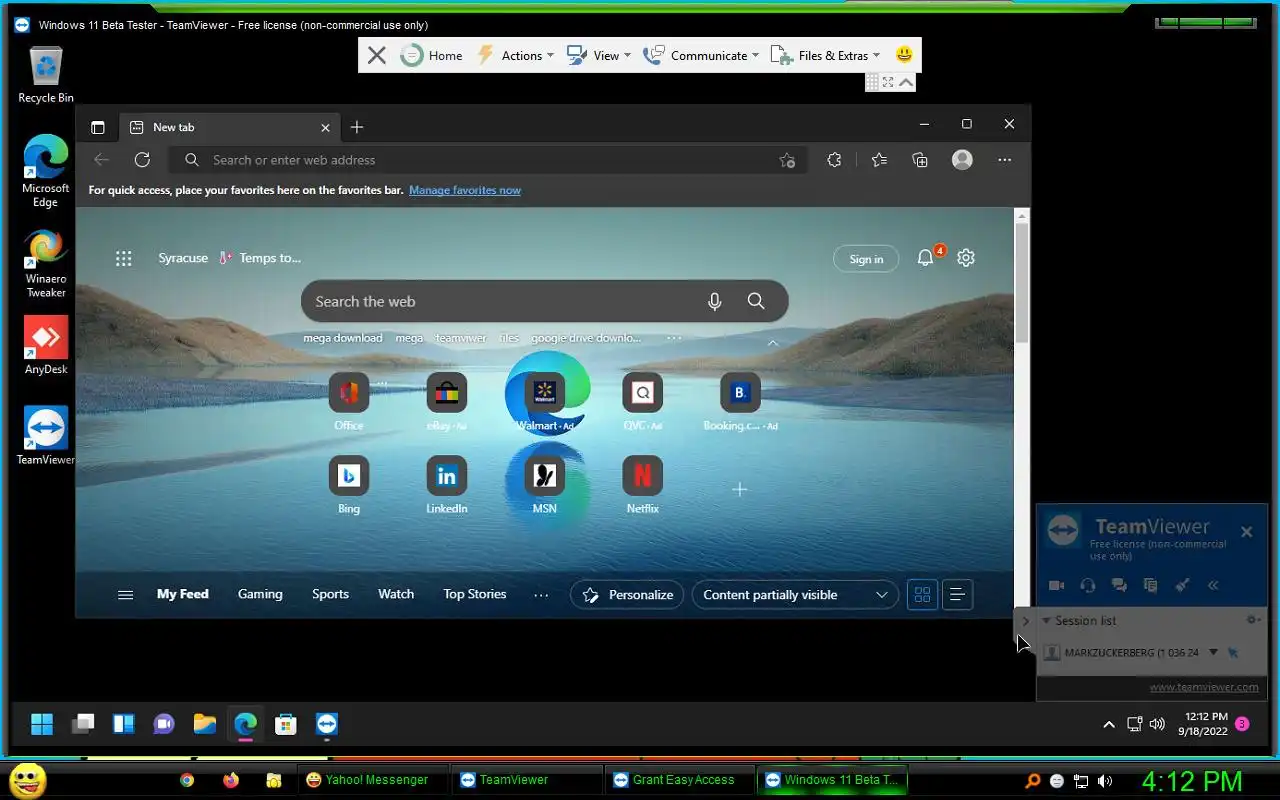
Task: Collapse the Session list section
Action: click(1046, 621)
